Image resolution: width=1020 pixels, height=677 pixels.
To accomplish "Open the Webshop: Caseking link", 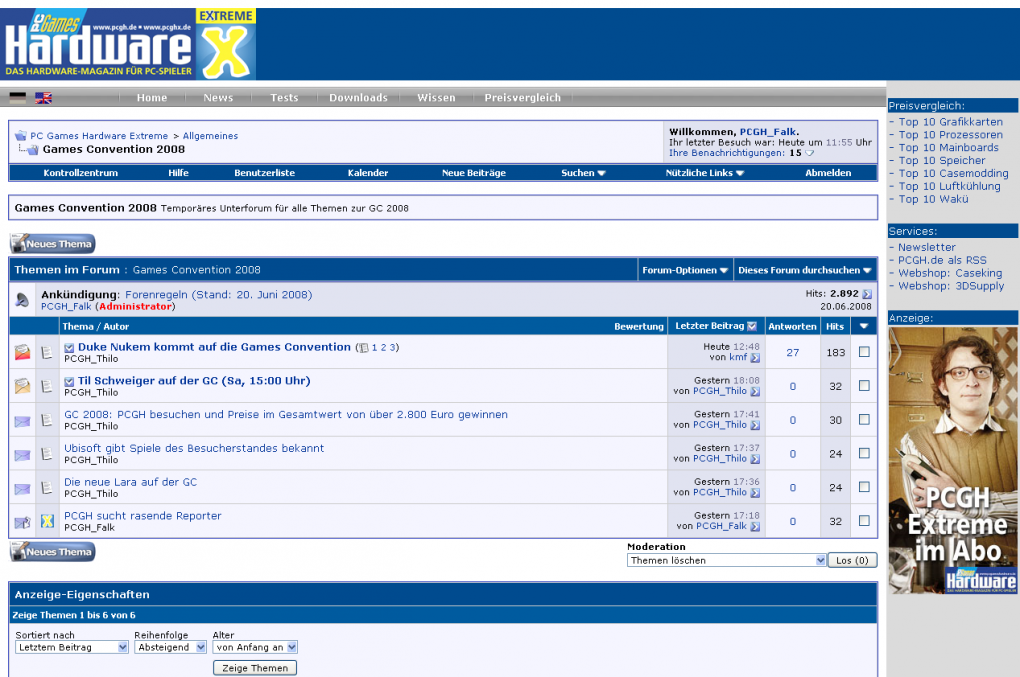I will point(950,273).
